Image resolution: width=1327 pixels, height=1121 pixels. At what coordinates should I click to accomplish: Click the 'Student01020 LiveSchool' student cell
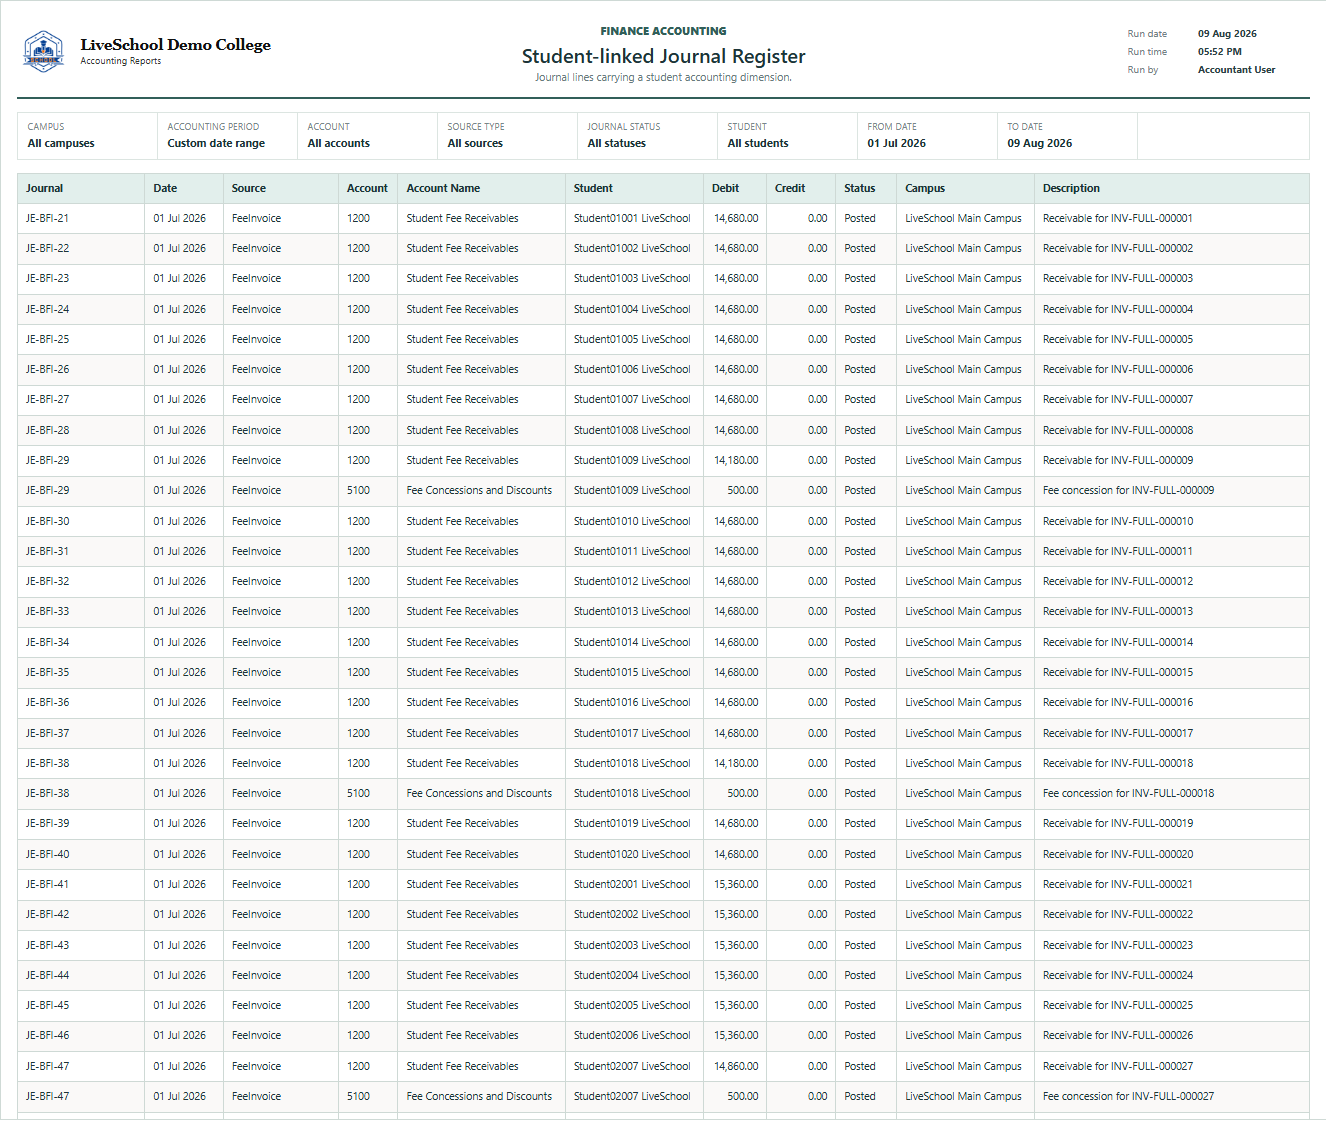click(632, 854)
